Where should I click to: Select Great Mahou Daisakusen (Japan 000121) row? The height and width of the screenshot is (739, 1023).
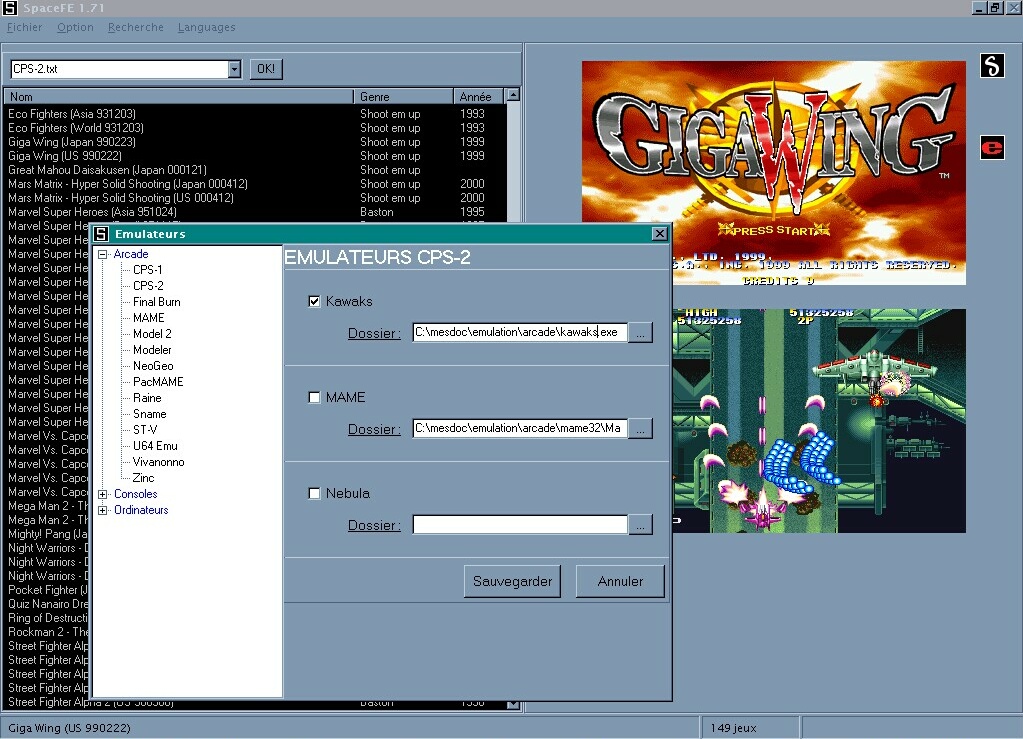tap(254, 170)
